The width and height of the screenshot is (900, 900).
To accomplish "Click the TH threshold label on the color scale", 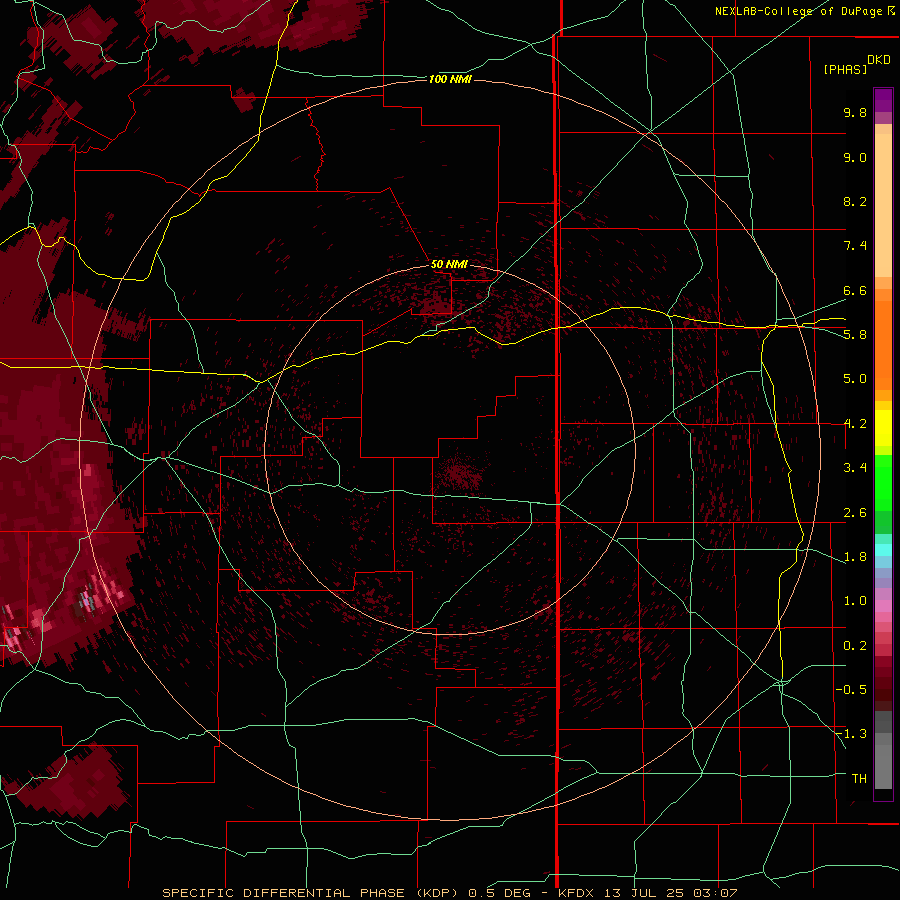I will [x=859, y=779].
